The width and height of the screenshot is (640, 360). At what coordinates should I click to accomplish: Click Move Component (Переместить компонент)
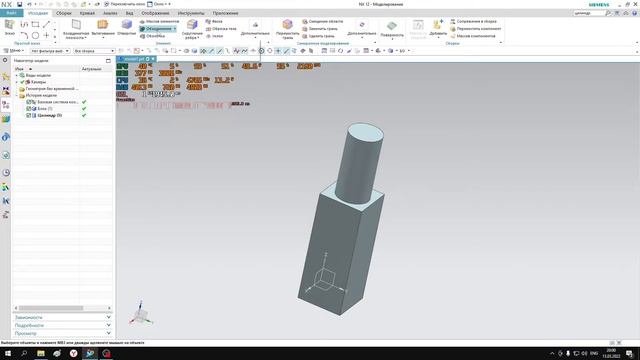(476, 29)
